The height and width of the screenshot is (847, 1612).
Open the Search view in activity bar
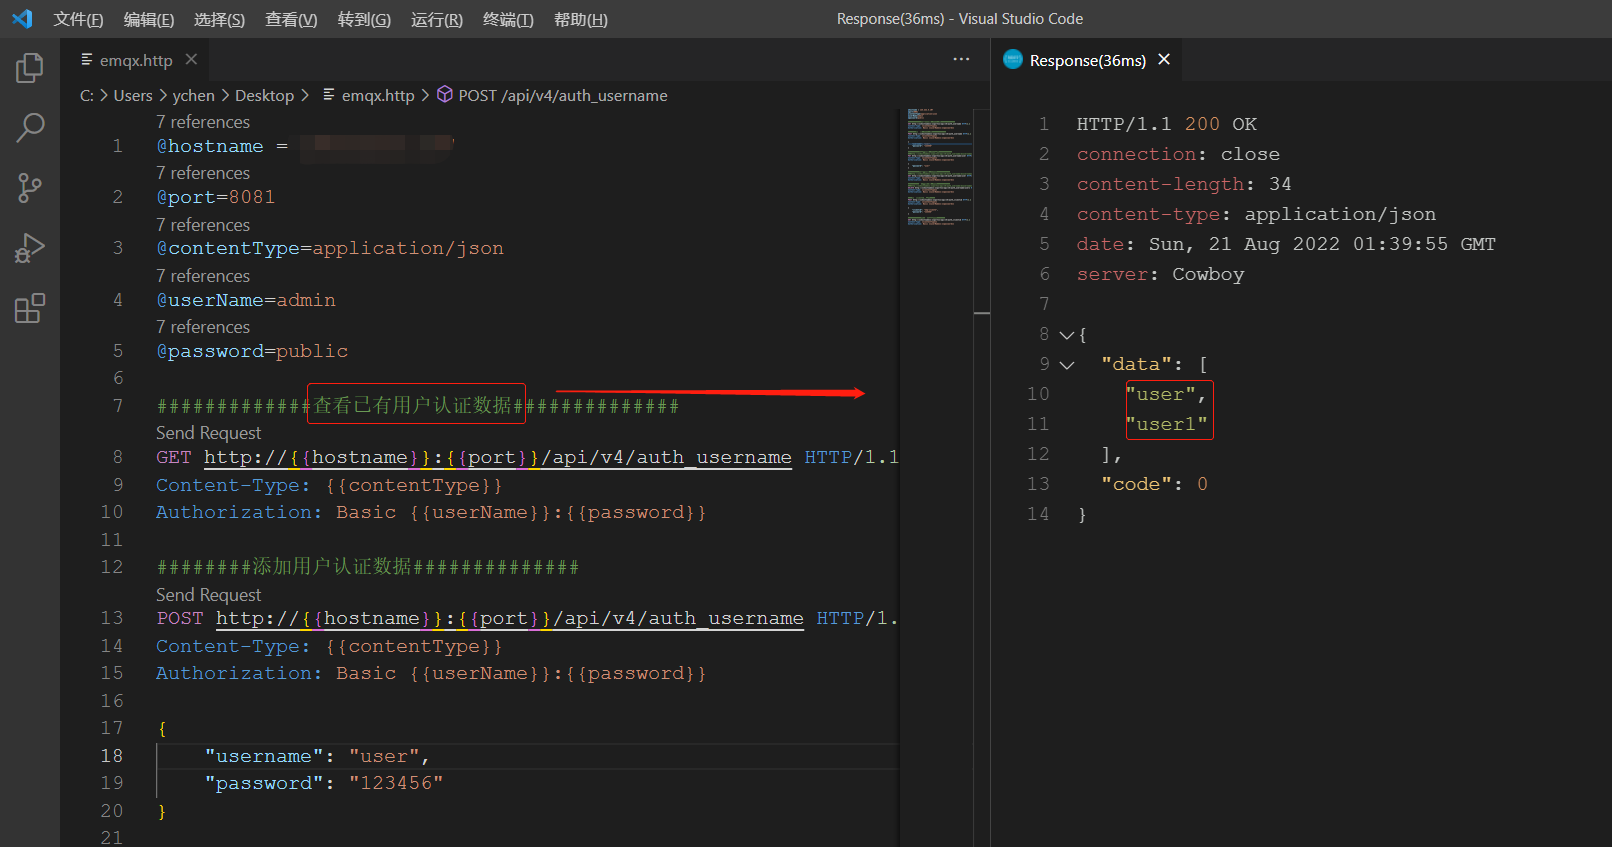[30, 128]
